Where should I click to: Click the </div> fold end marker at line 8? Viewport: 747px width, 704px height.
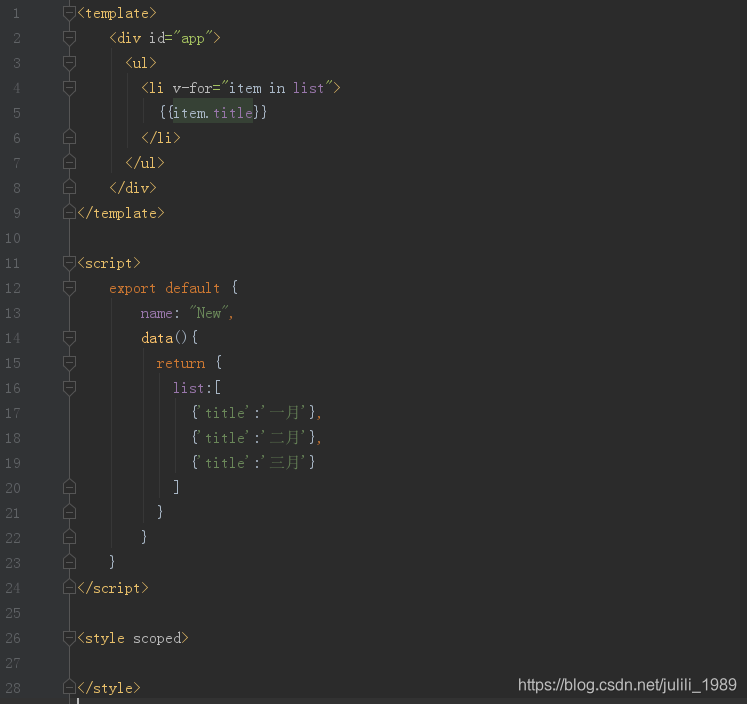[69, 188]
